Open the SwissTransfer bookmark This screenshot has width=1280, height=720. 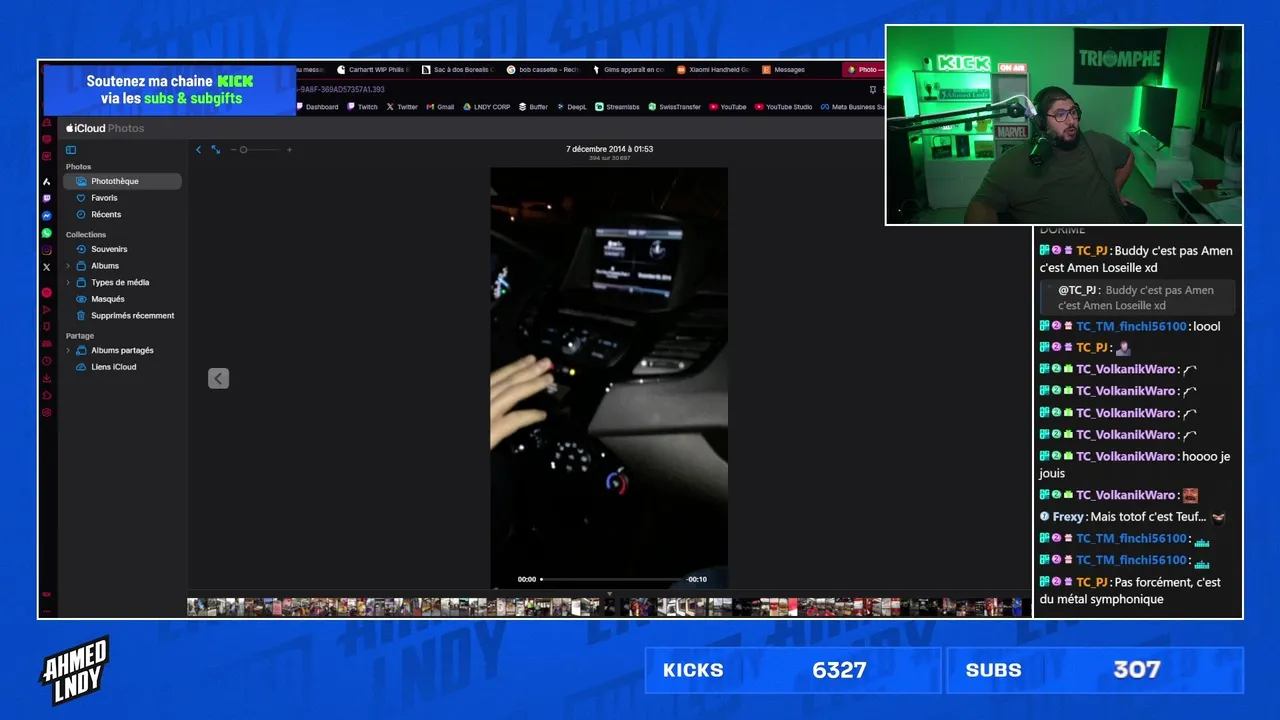675,107
